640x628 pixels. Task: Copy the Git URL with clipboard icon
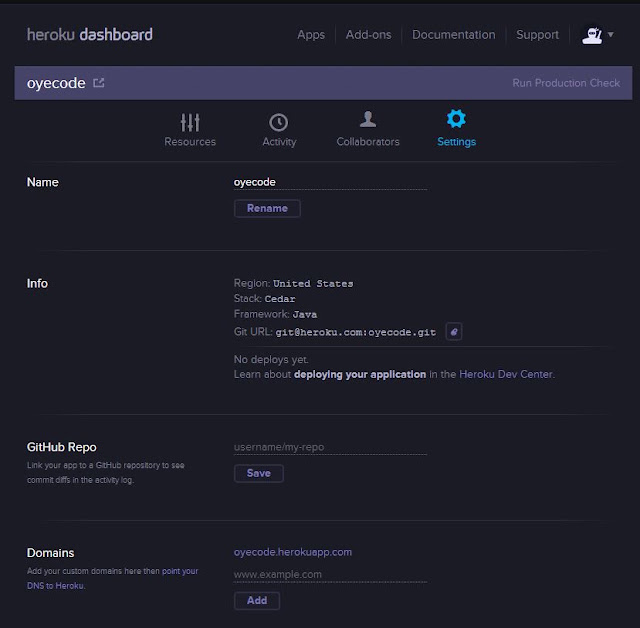pyautogui.click(x=453, y=331)
